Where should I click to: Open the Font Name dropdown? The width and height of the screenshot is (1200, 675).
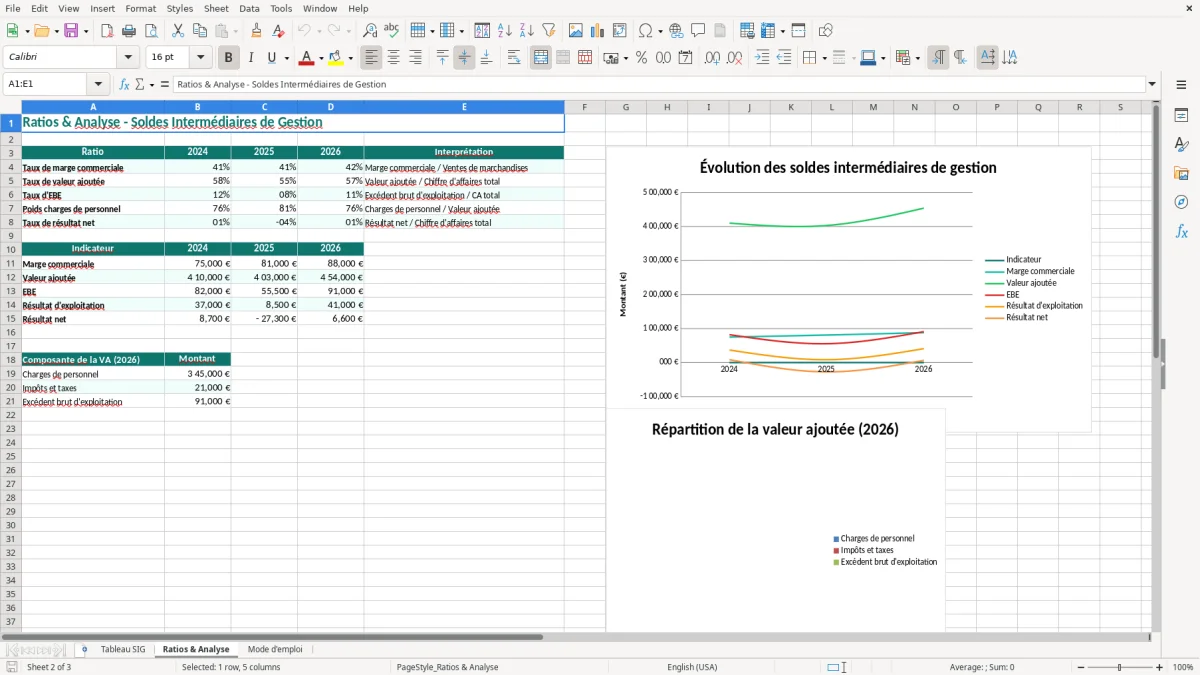[128, 58]
